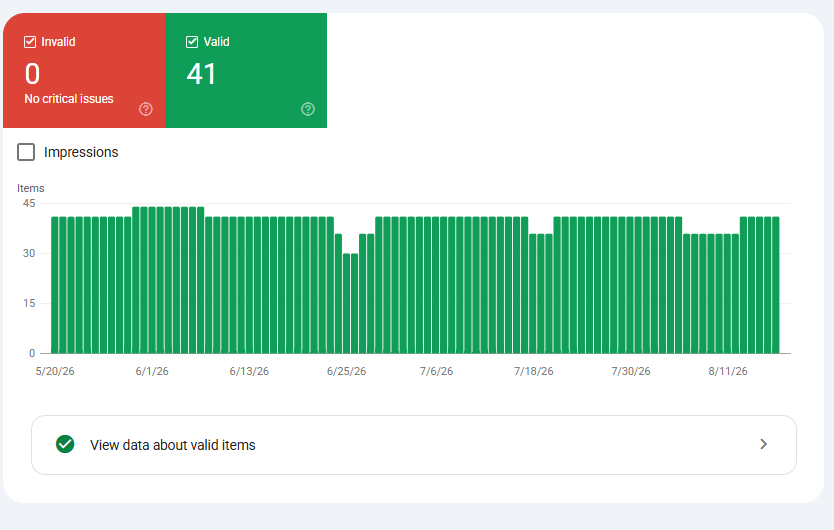Select the red Invalid status card

(84, 70)
